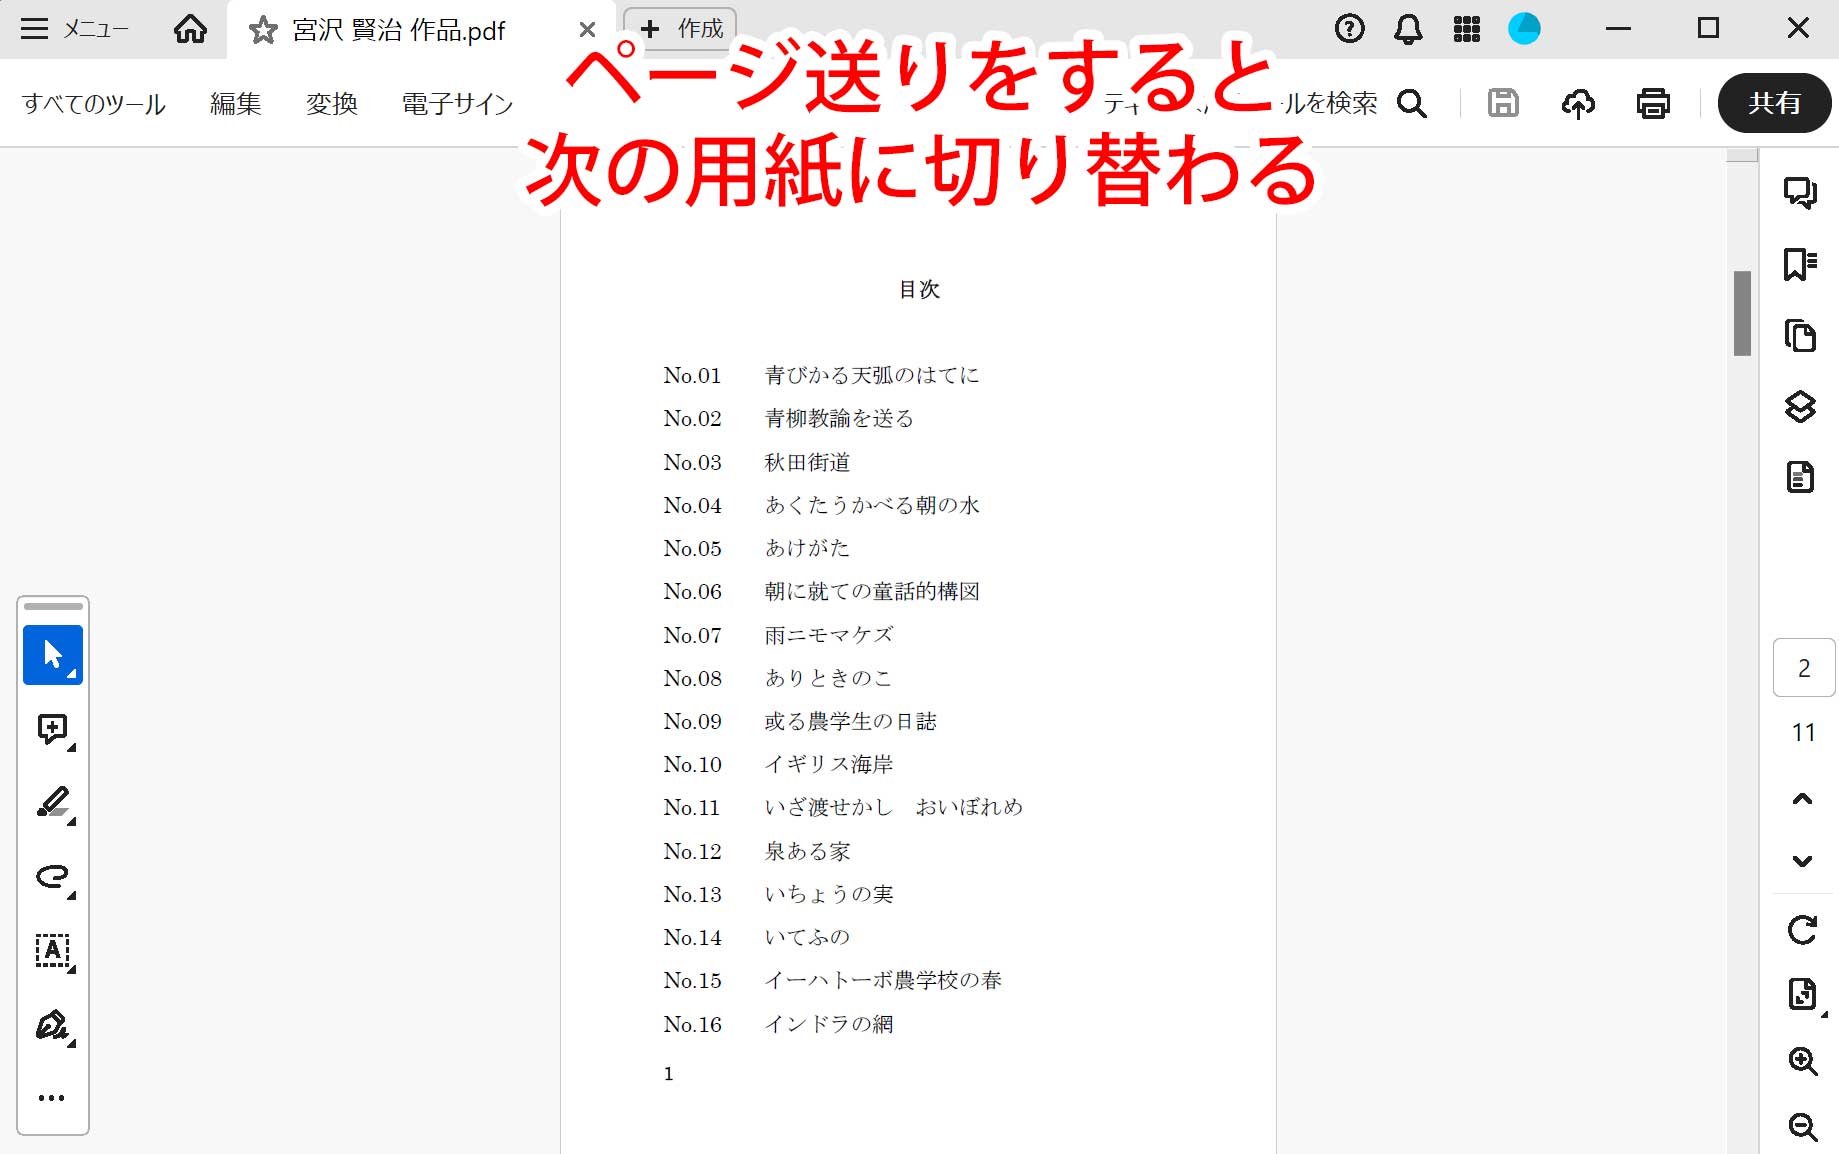
Task: Open the 編集 menu
Action: click(236, 104)
